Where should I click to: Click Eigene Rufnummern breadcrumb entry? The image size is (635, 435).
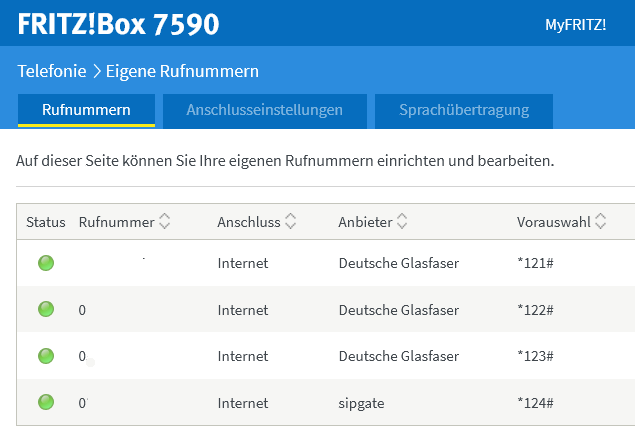coord(182,71)
